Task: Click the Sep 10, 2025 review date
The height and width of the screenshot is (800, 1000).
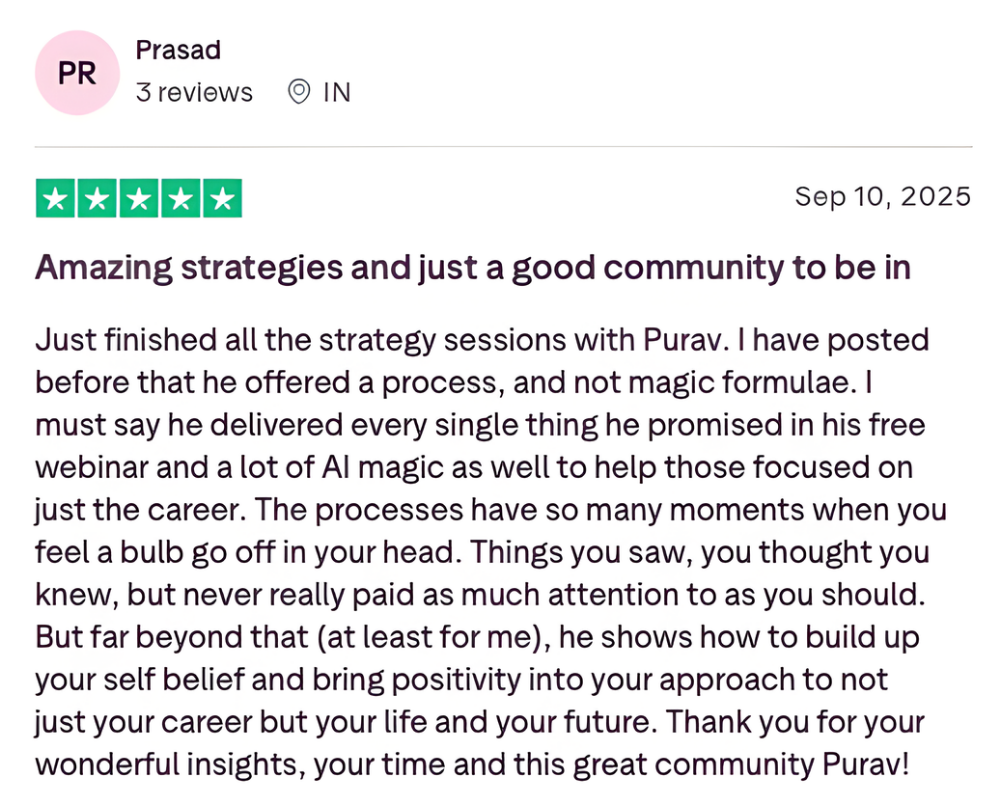Action: (882, 196)
